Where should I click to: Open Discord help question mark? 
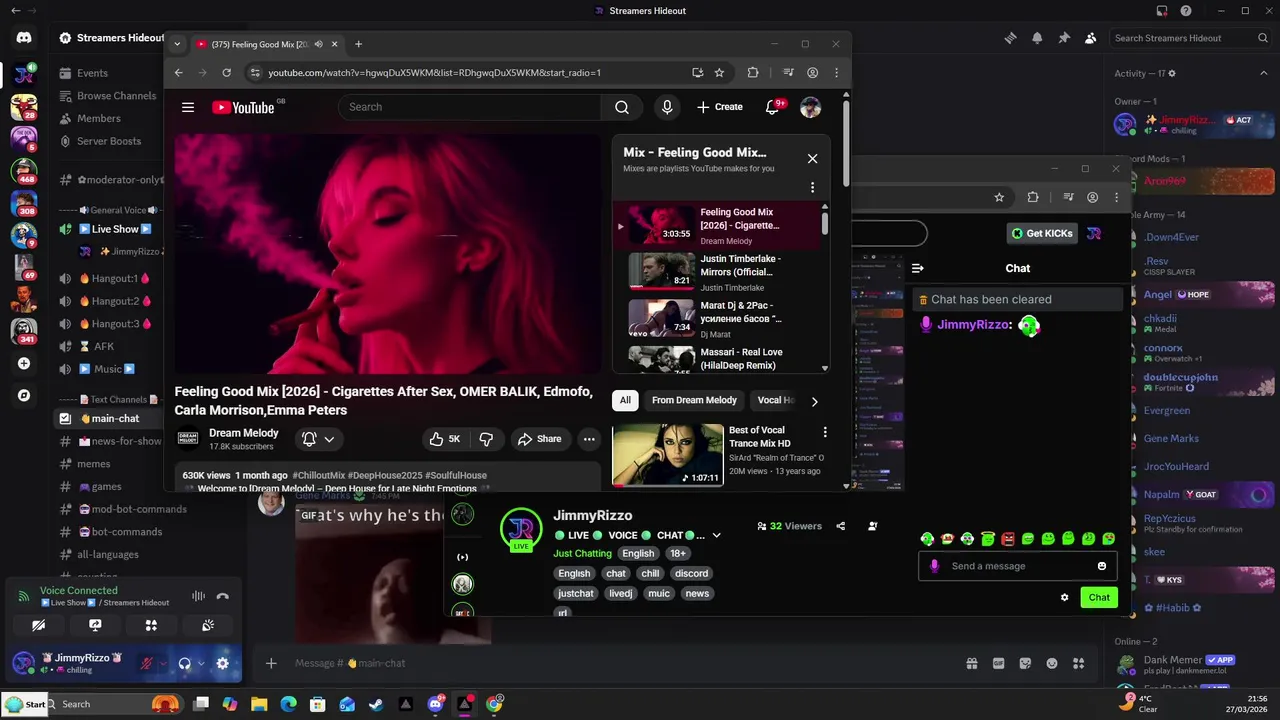click(x=1186, y=11)
